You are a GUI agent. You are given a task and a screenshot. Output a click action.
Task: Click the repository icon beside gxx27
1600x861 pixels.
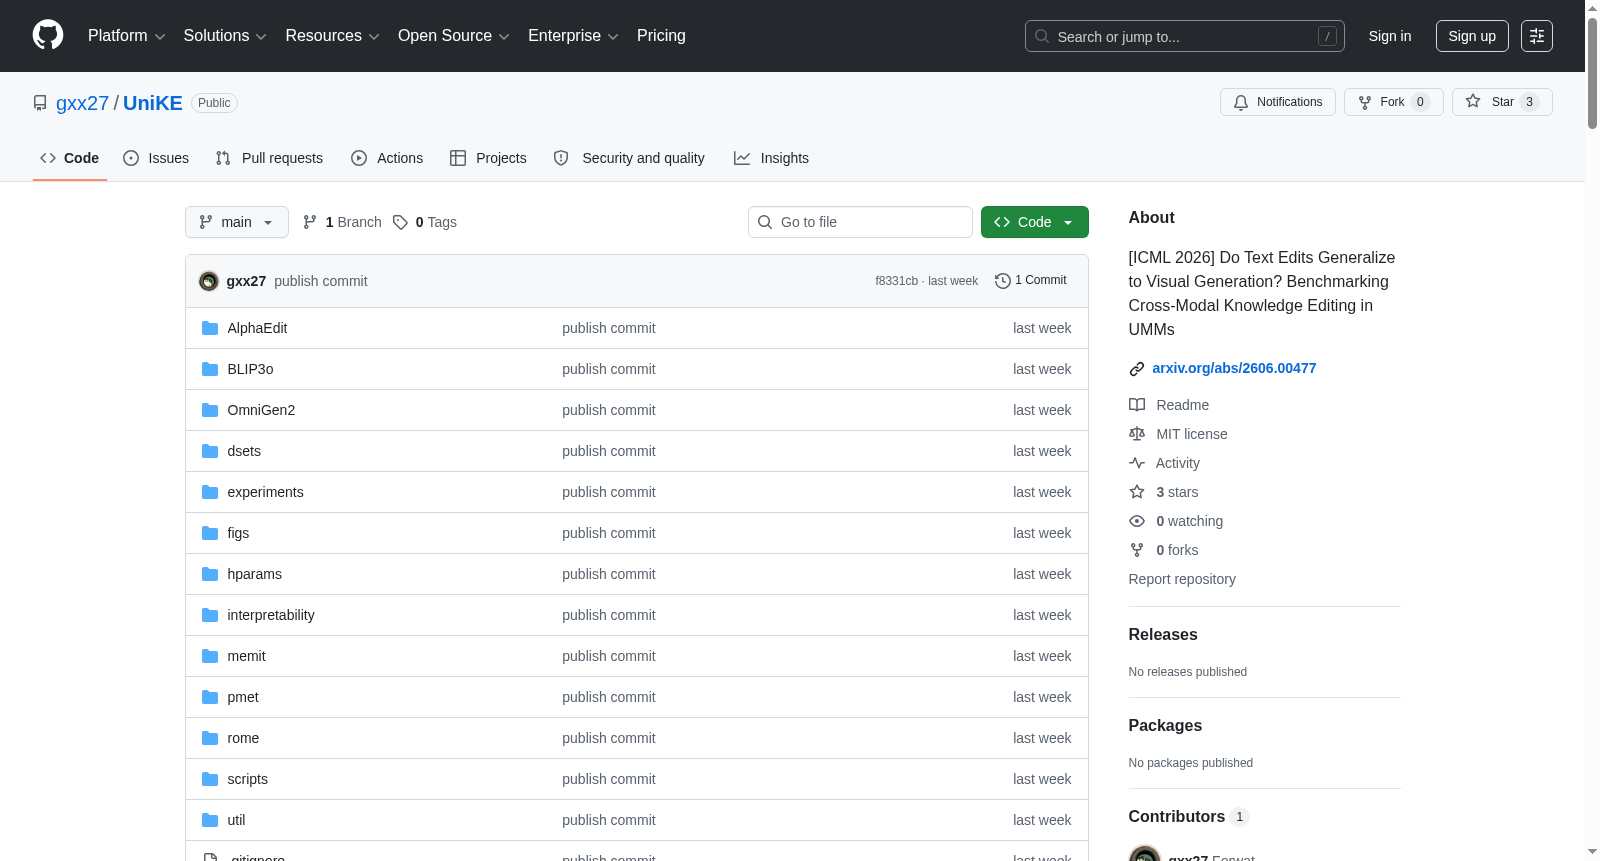click(40, 103)
